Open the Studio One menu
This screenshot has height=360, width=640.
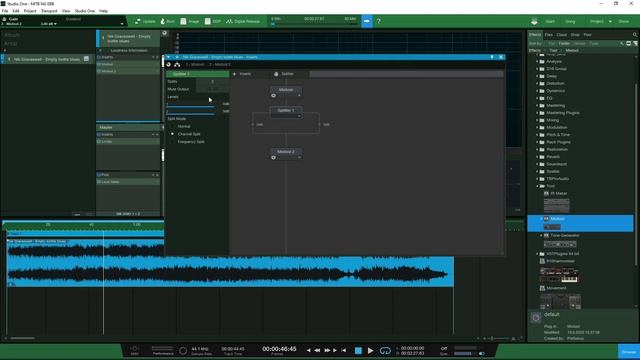84,11
